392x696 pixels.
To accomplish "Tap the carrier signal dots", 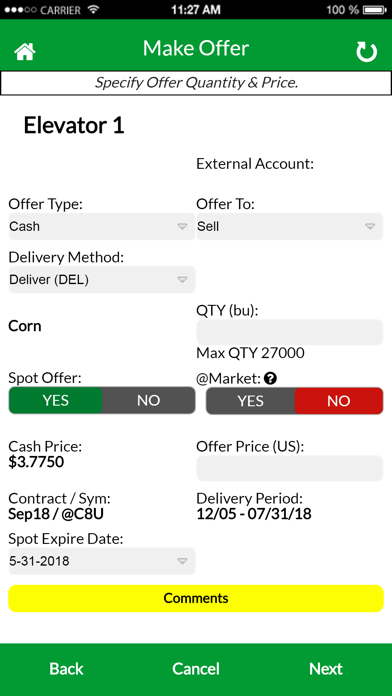I will click(x=20, y=10).
